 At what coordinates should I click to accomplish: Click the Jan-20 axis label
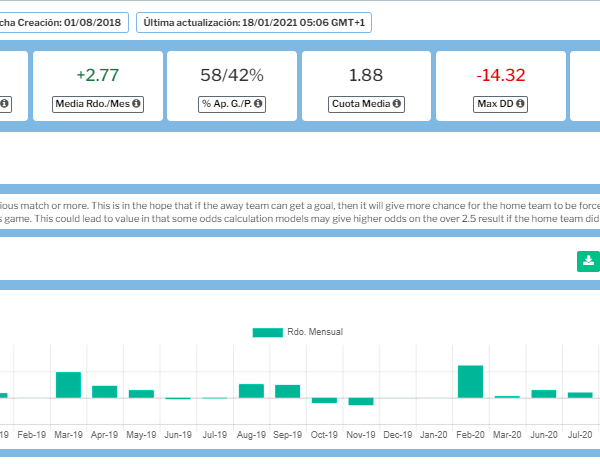434,435
